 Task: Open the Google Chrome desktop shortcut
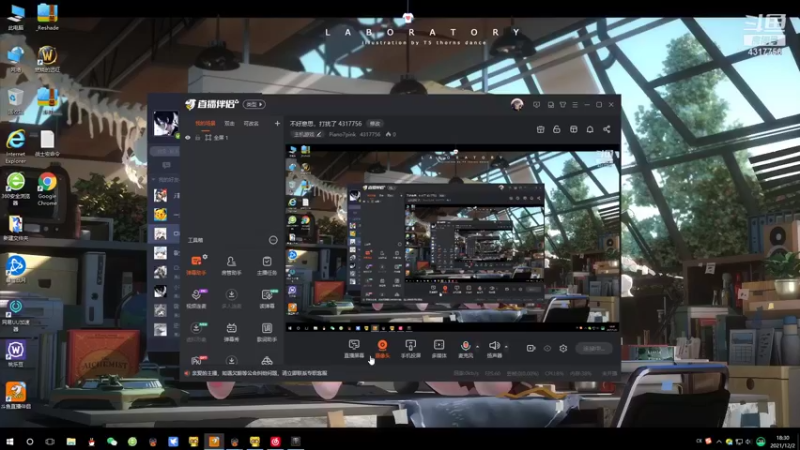click(x=47, y=188)
